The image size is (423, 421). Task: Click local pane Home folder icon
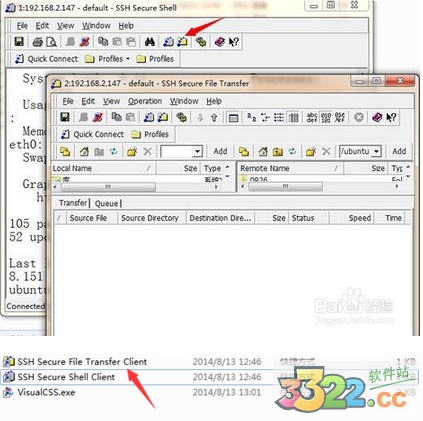(x=84, y=152)
